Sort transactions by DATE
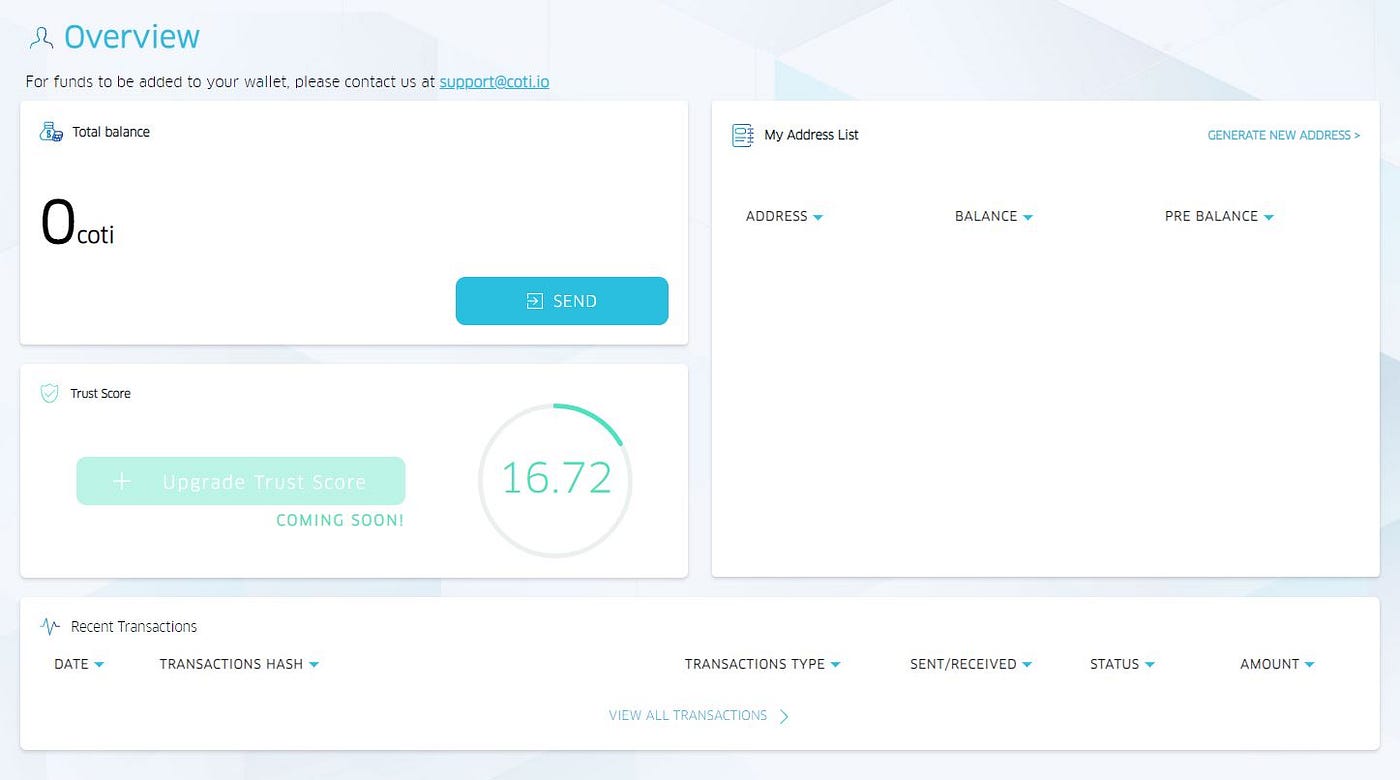The image size is (1400, 780). click(x=79, y=664)
